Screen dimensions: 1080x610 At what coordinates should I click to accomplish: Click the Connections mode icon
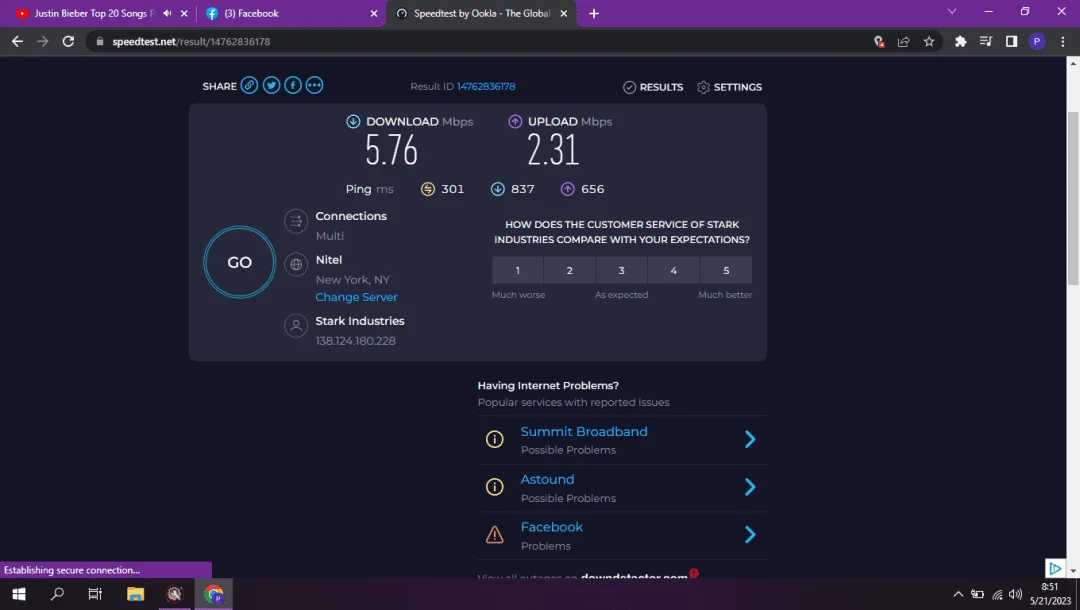(295, 221)
